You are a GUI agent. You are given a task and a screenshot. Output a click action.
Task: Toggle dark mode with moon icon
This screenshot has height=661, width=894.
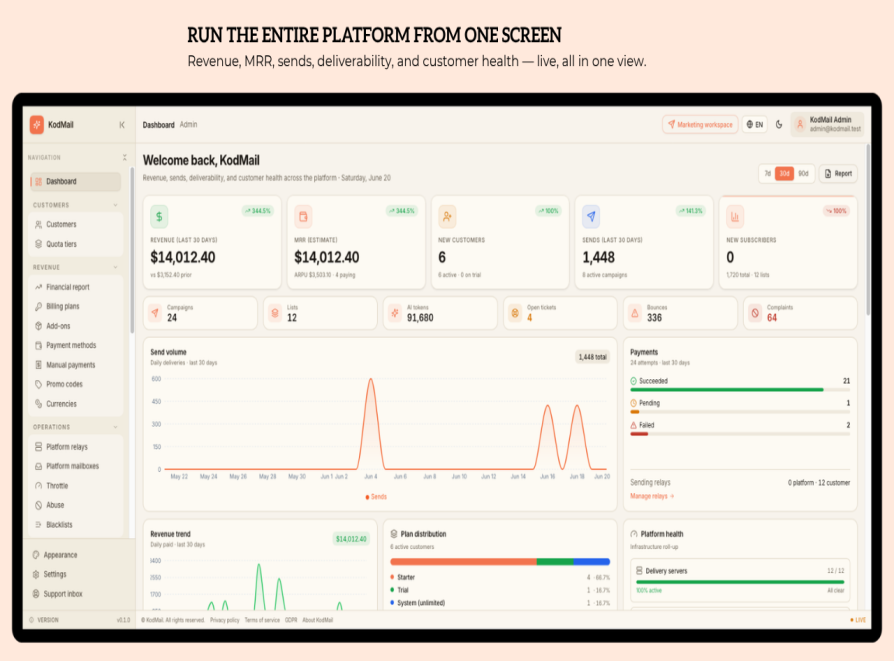[x=779, y=124]
